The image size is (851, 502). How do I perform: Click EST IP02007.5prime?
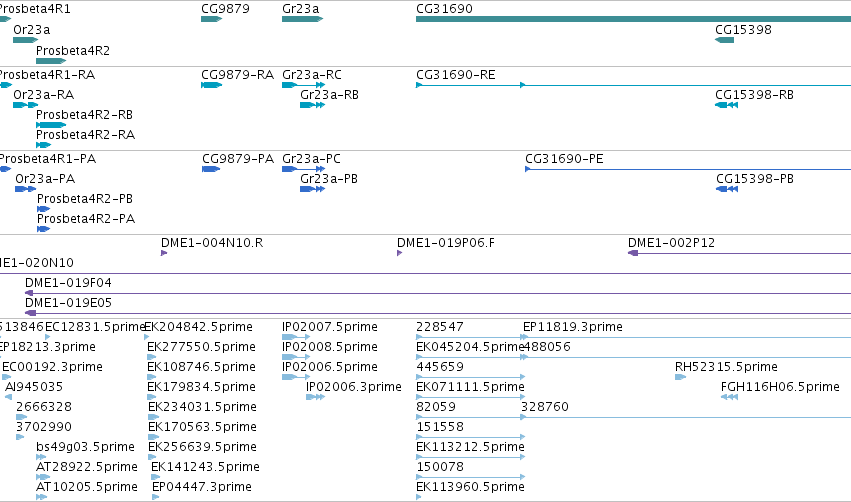(x=329, y=327)
